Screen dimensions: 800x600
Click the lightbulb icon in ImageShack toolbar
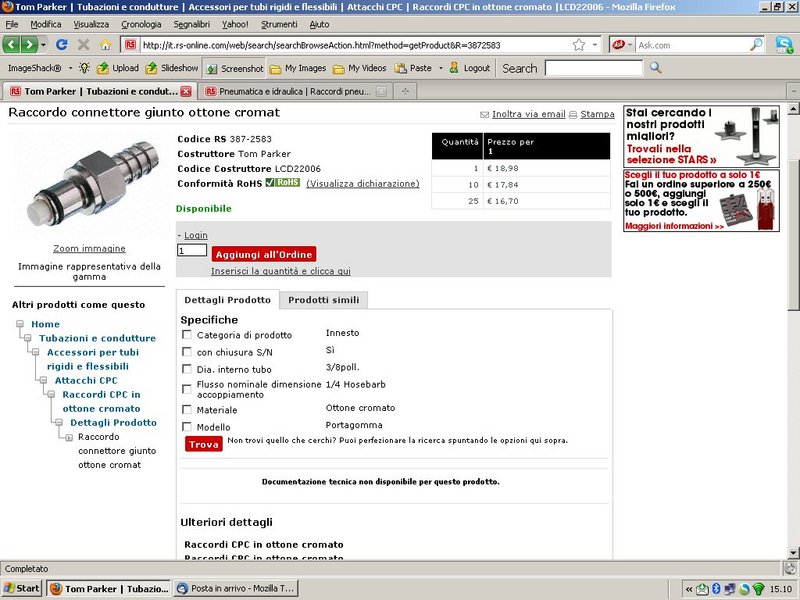[85, 68]
